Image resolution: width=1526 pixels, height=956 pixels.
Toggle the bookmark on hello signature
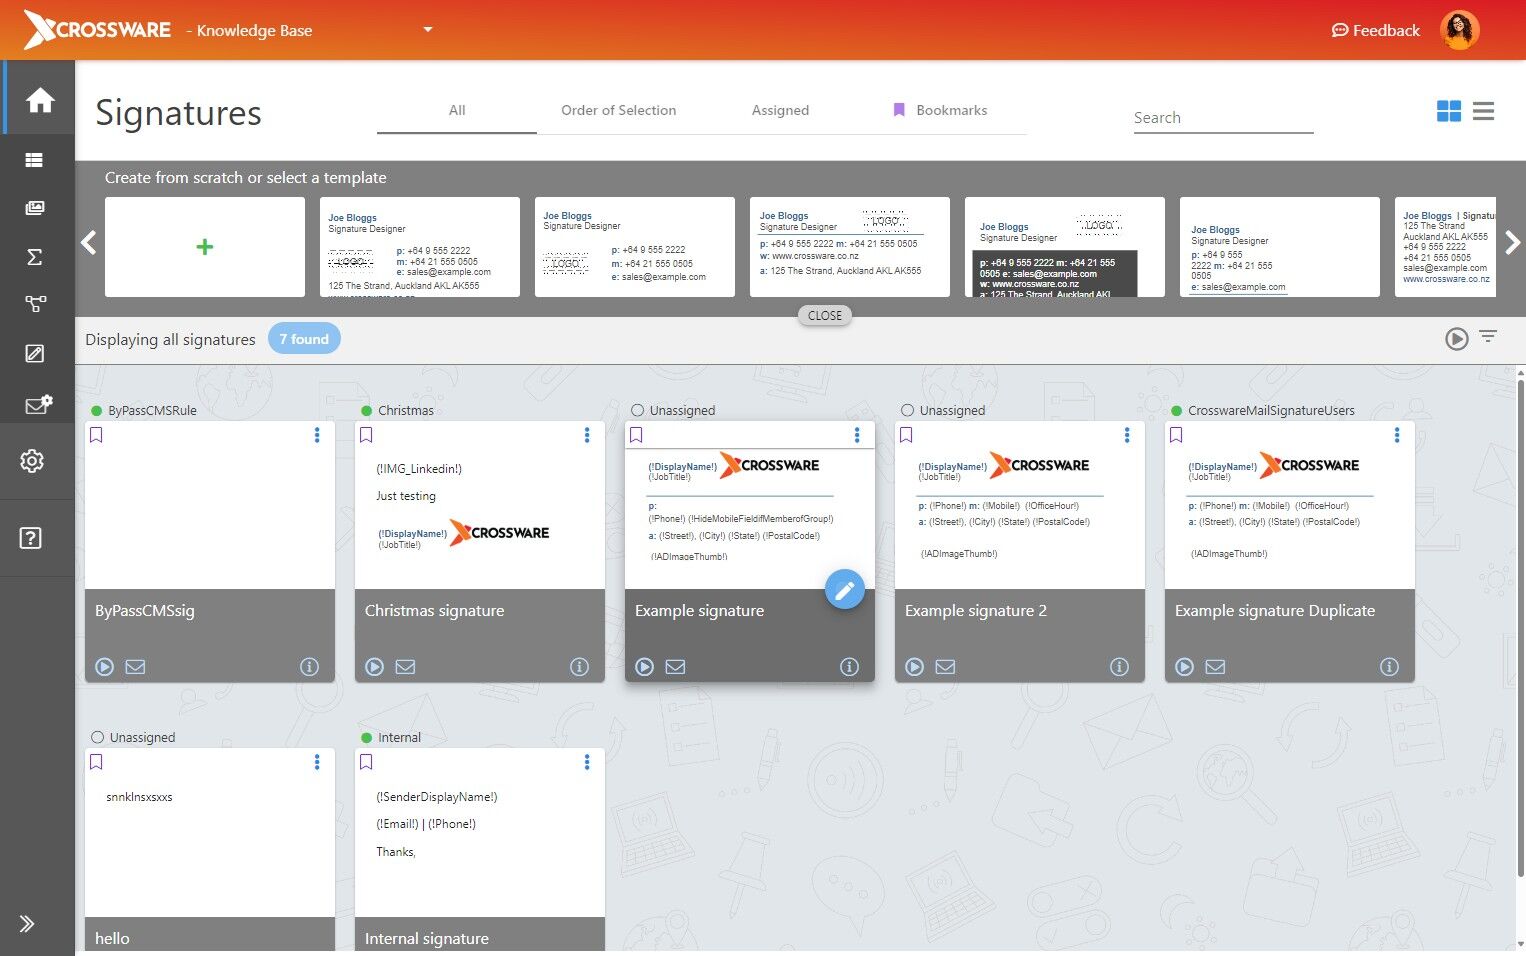click(x=96, y=762)
